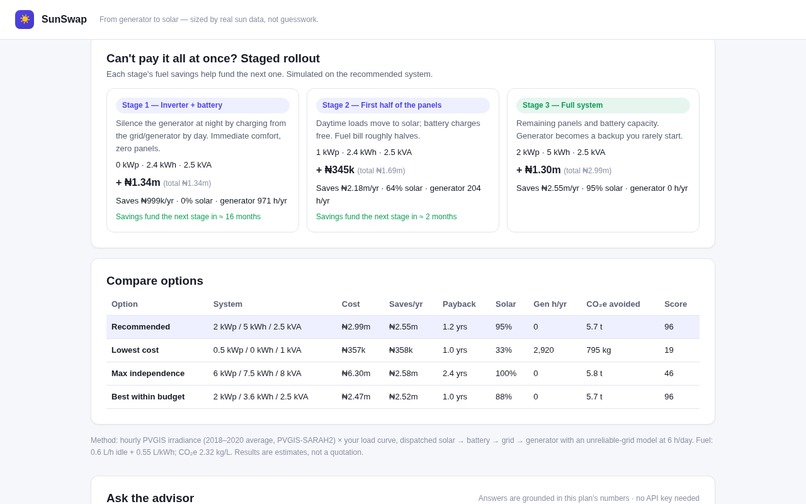Click the Option column header
Viewport: 806px width, 504px height.
coord(124,304)
